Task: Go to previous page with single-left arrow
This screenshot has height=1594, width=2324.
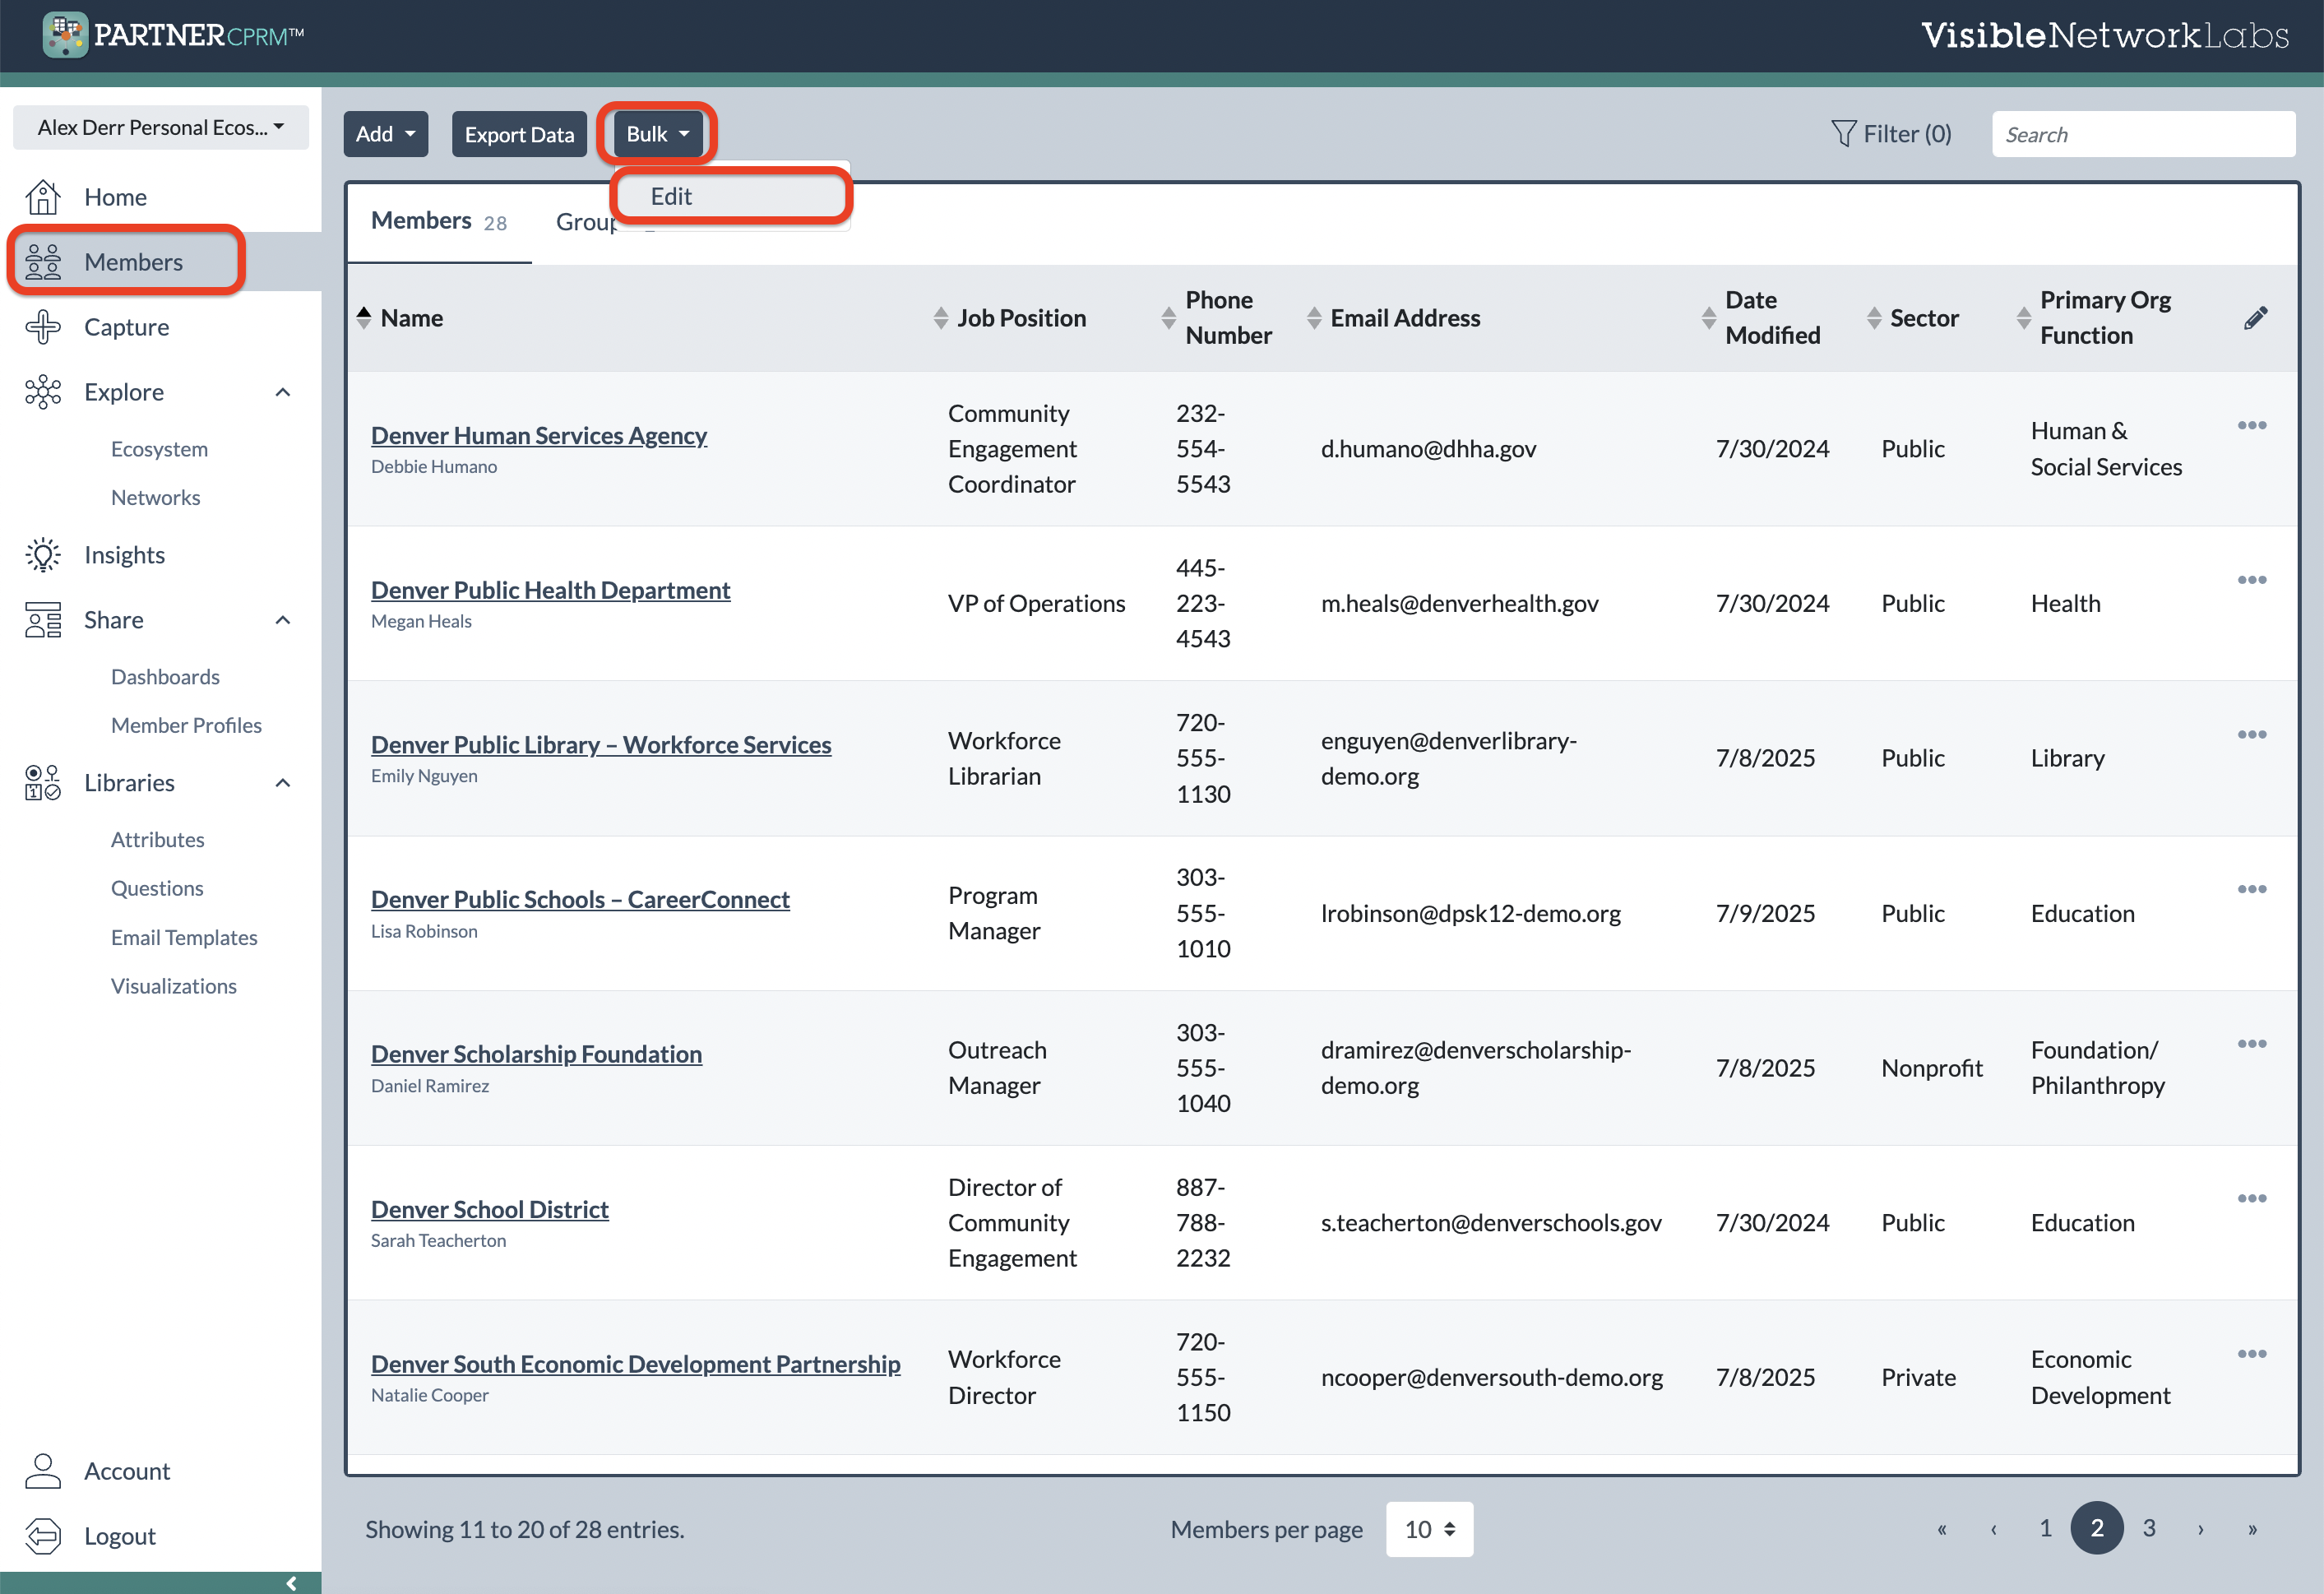Action: (x=1993, y=1529)
